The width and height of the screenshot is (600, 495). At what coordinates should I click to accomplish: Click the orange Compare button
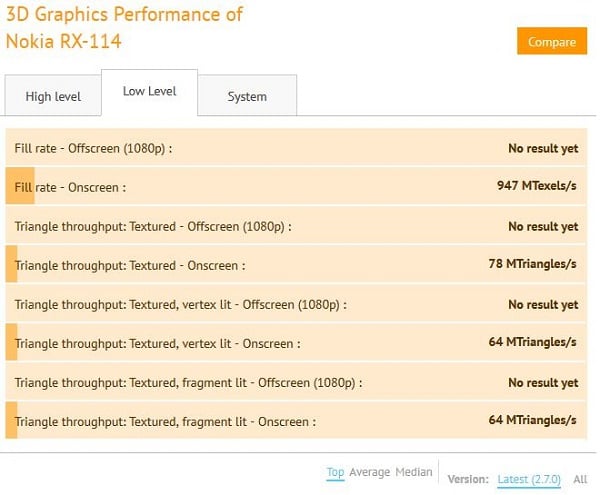(x=552, y=41)
